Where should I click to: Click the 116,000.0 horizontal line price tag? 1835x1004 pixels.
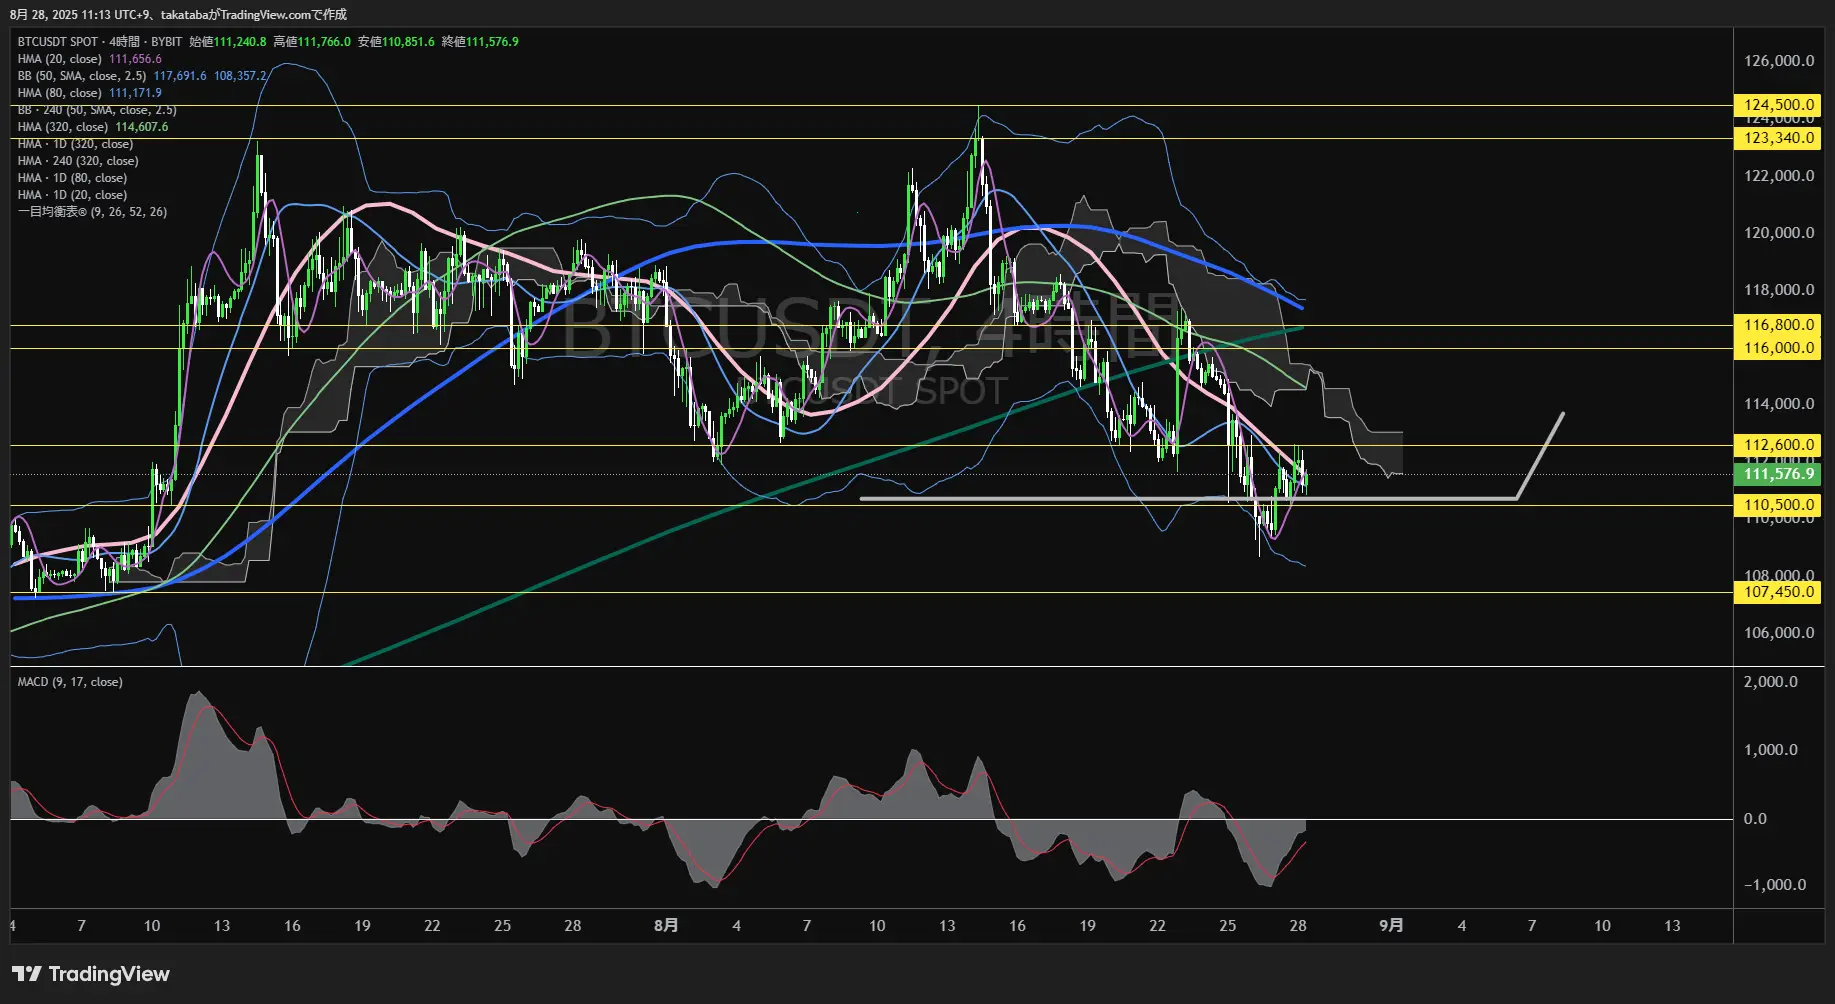point(1778,348)
